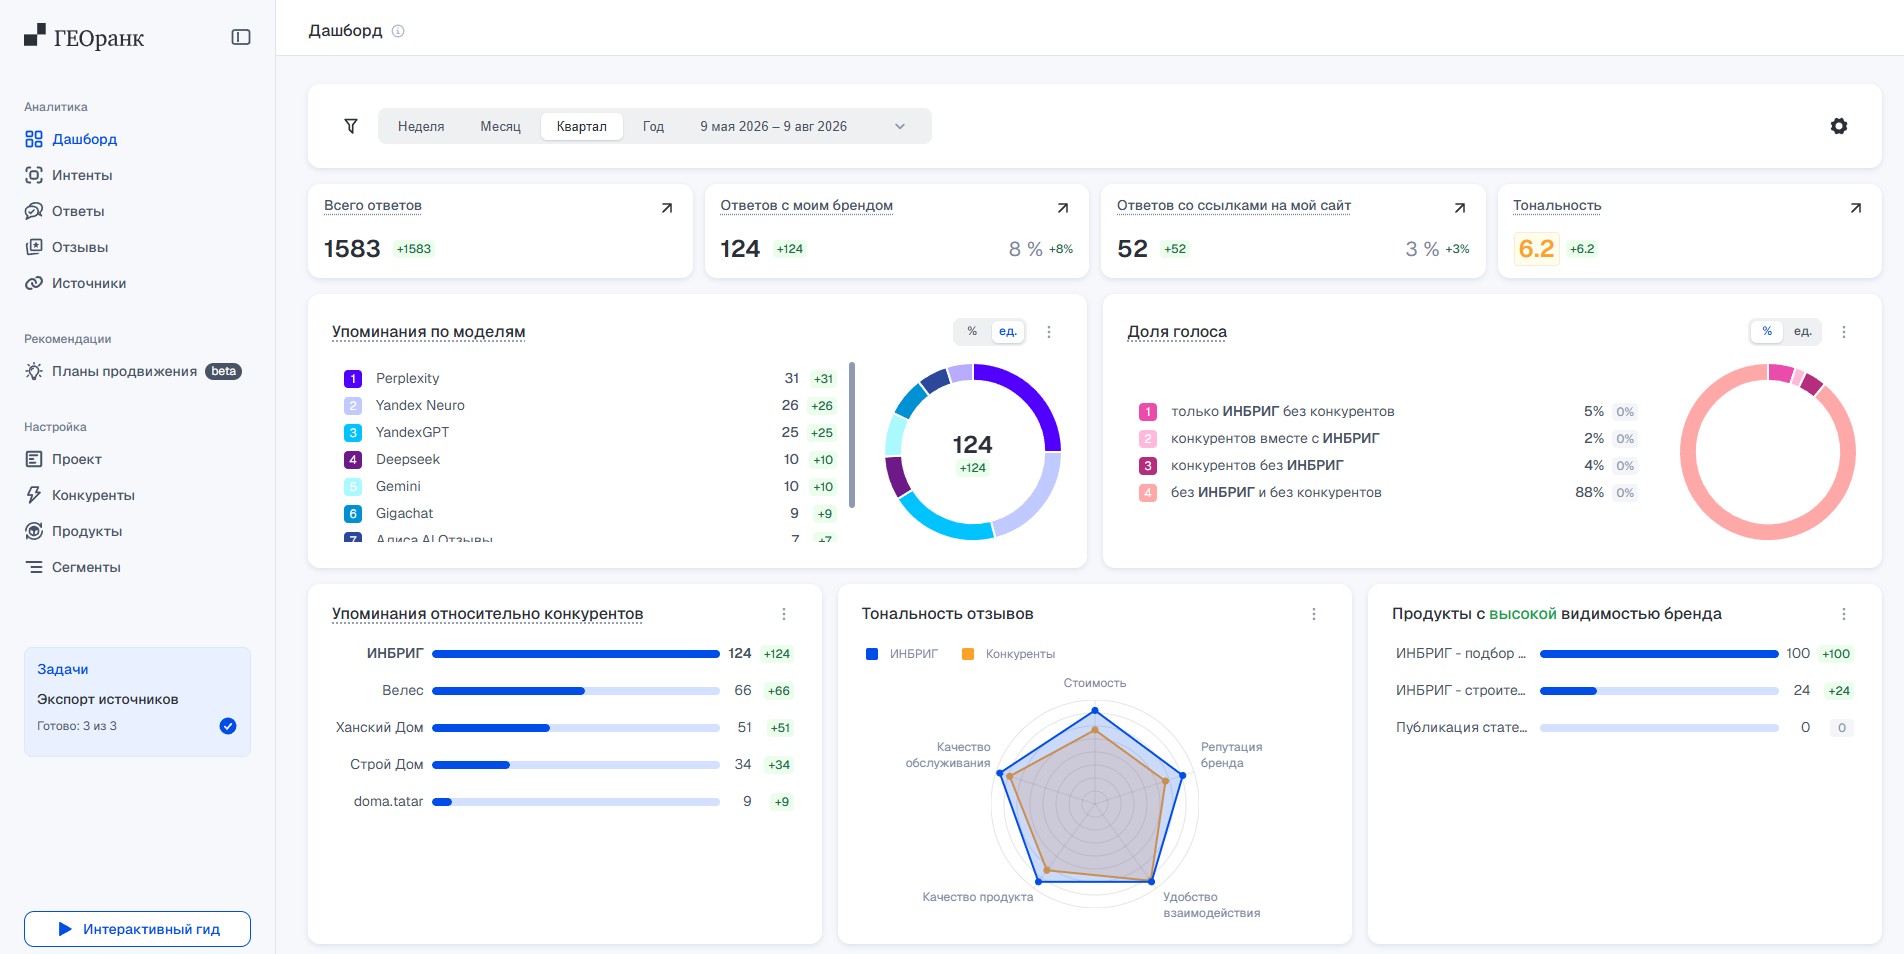
Task: Click the models list scrollbar
Action: 852,435
